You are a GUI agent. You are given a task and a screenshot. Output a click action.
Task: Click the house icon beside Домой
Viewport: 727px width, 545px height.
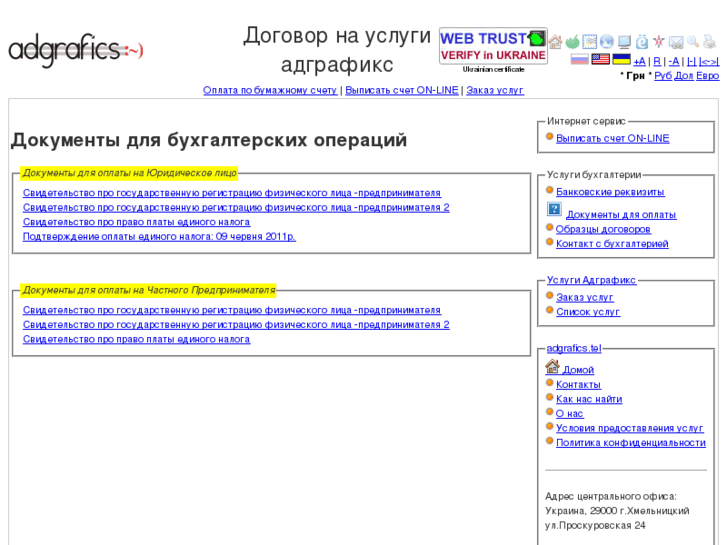pos(552,366)
